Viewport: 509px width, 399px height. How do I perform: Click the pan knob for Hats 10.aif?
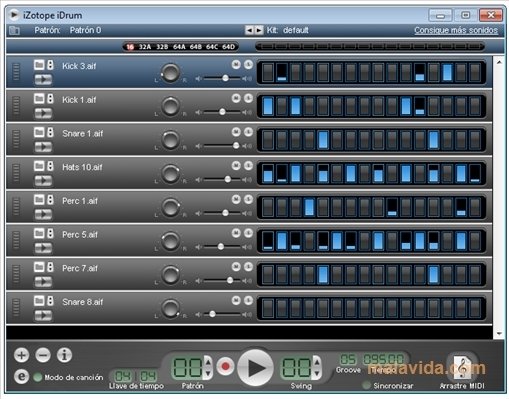click(171, 174)
